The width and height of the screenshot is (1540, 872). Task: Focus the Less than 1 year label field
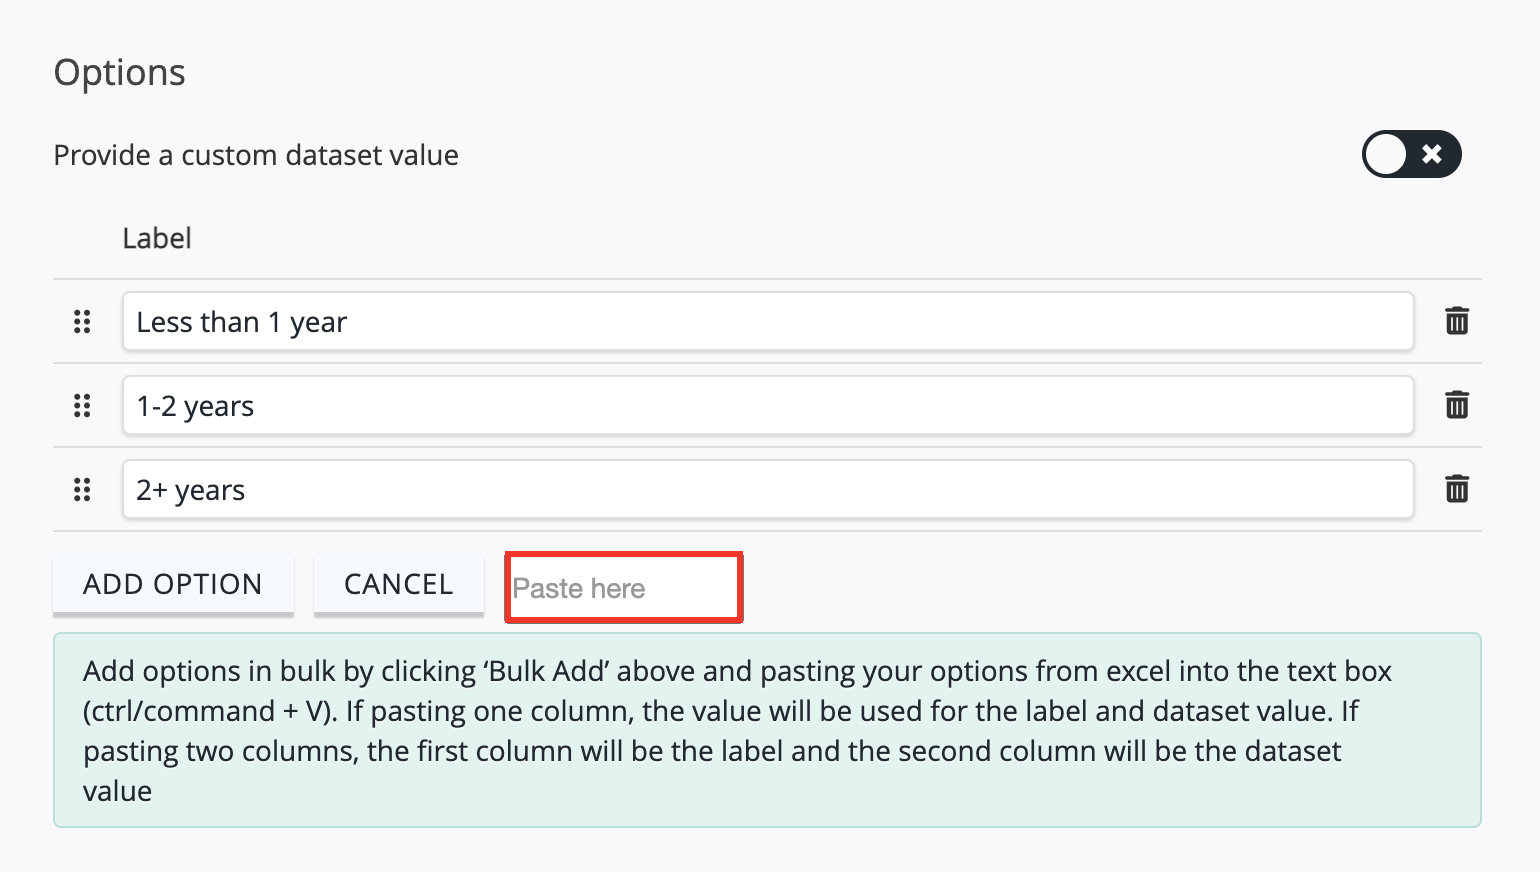pos(768,321)
